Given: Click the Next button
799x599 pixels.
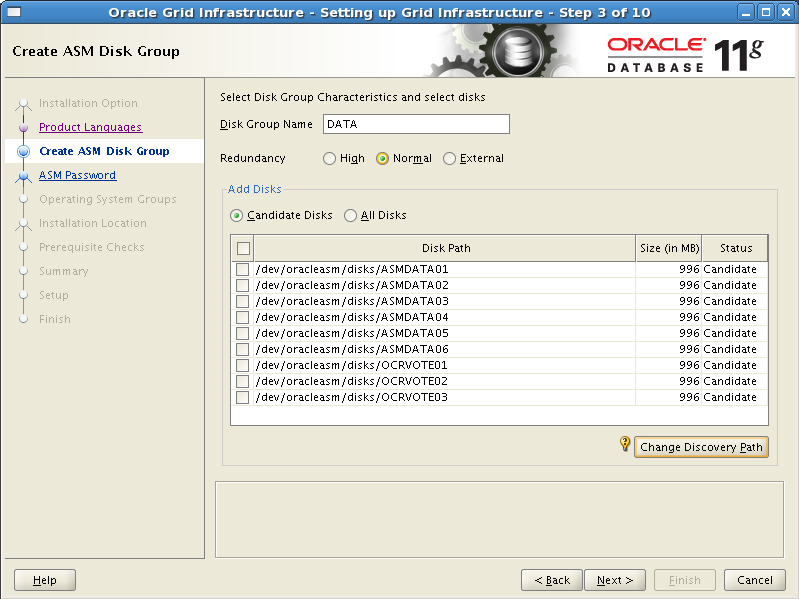Looking at the screenshot, I should click(615, 580).
